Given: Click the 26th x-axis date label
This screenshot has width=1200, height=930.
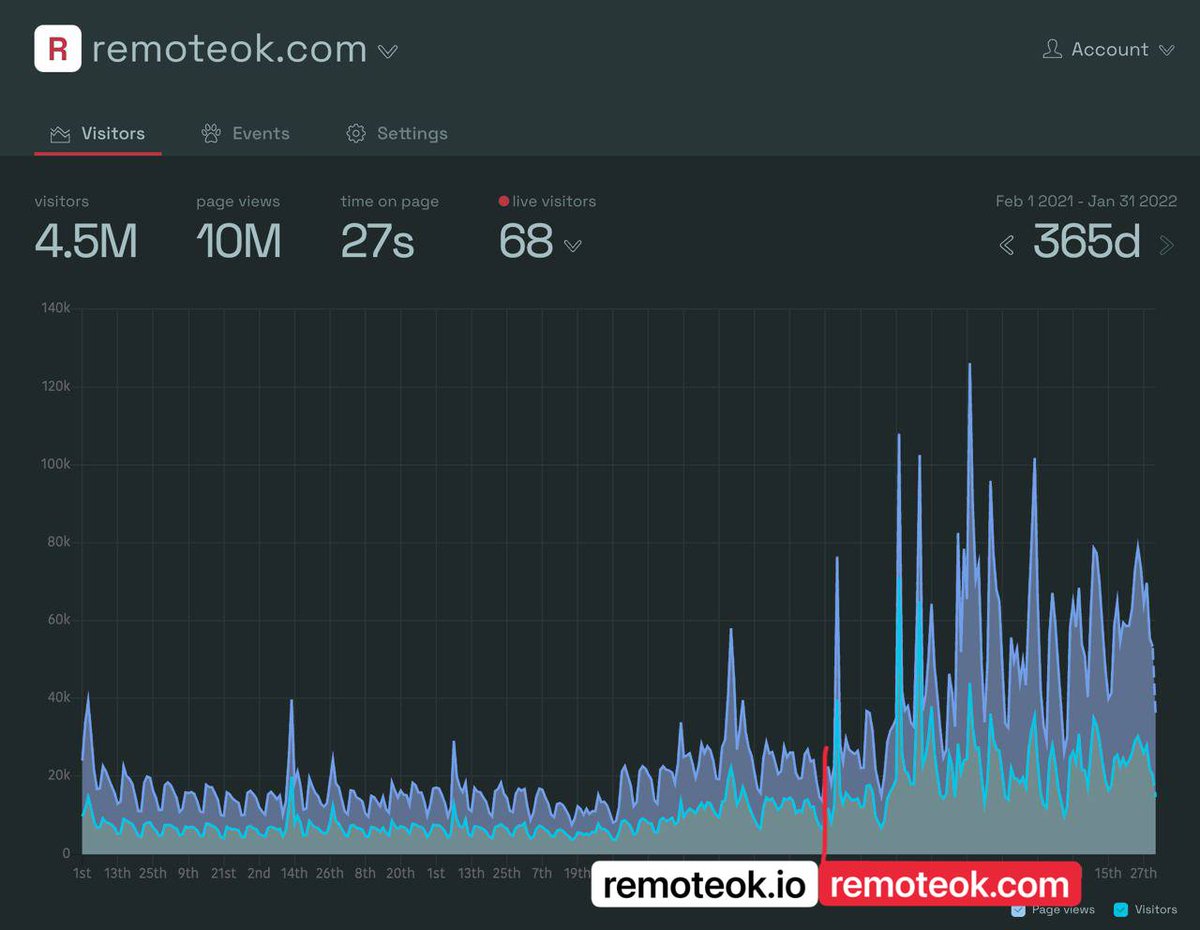Looking at the screenshot, I should [330, 873].
